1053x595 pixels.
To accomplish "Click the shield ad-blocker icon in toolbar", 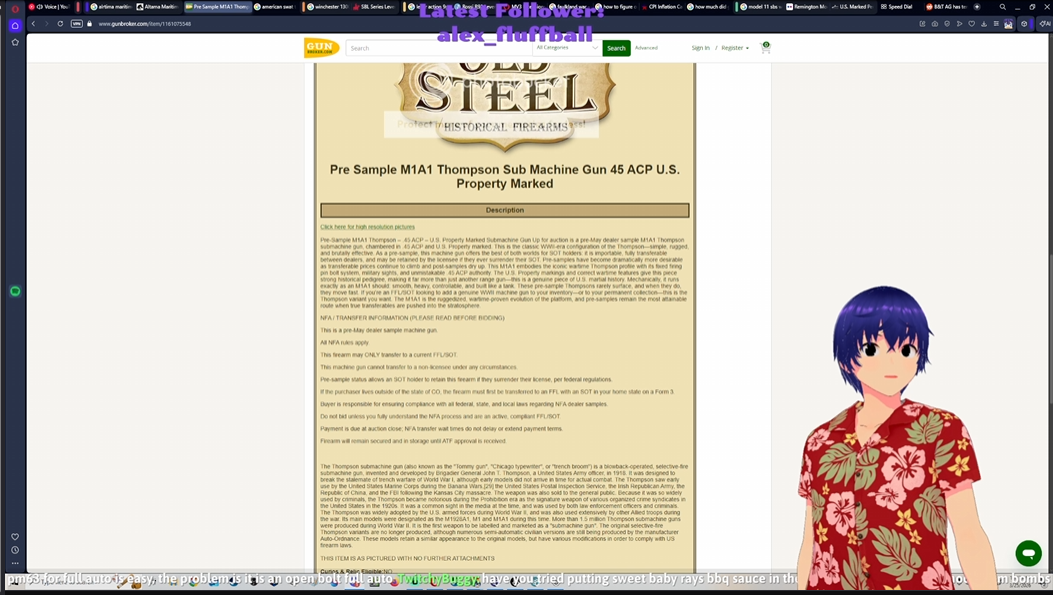I will coord(947,24).
